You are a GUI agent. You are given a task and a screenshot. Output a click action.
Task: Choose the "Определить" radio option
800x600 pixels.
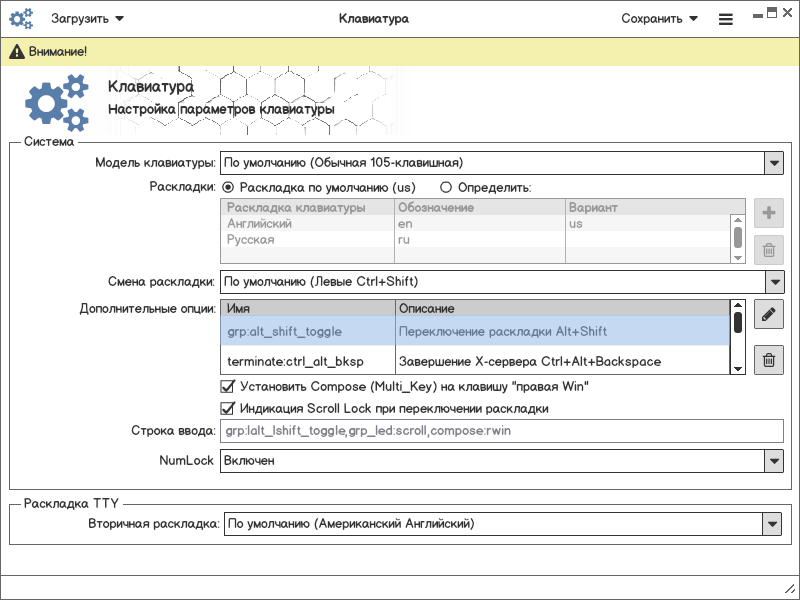446,187
